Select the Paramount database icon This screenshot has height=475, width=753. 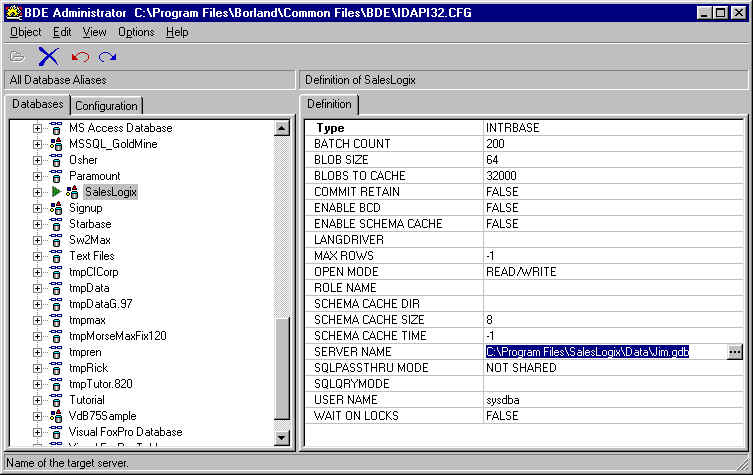pyautogui.click(x=56, y=176)
